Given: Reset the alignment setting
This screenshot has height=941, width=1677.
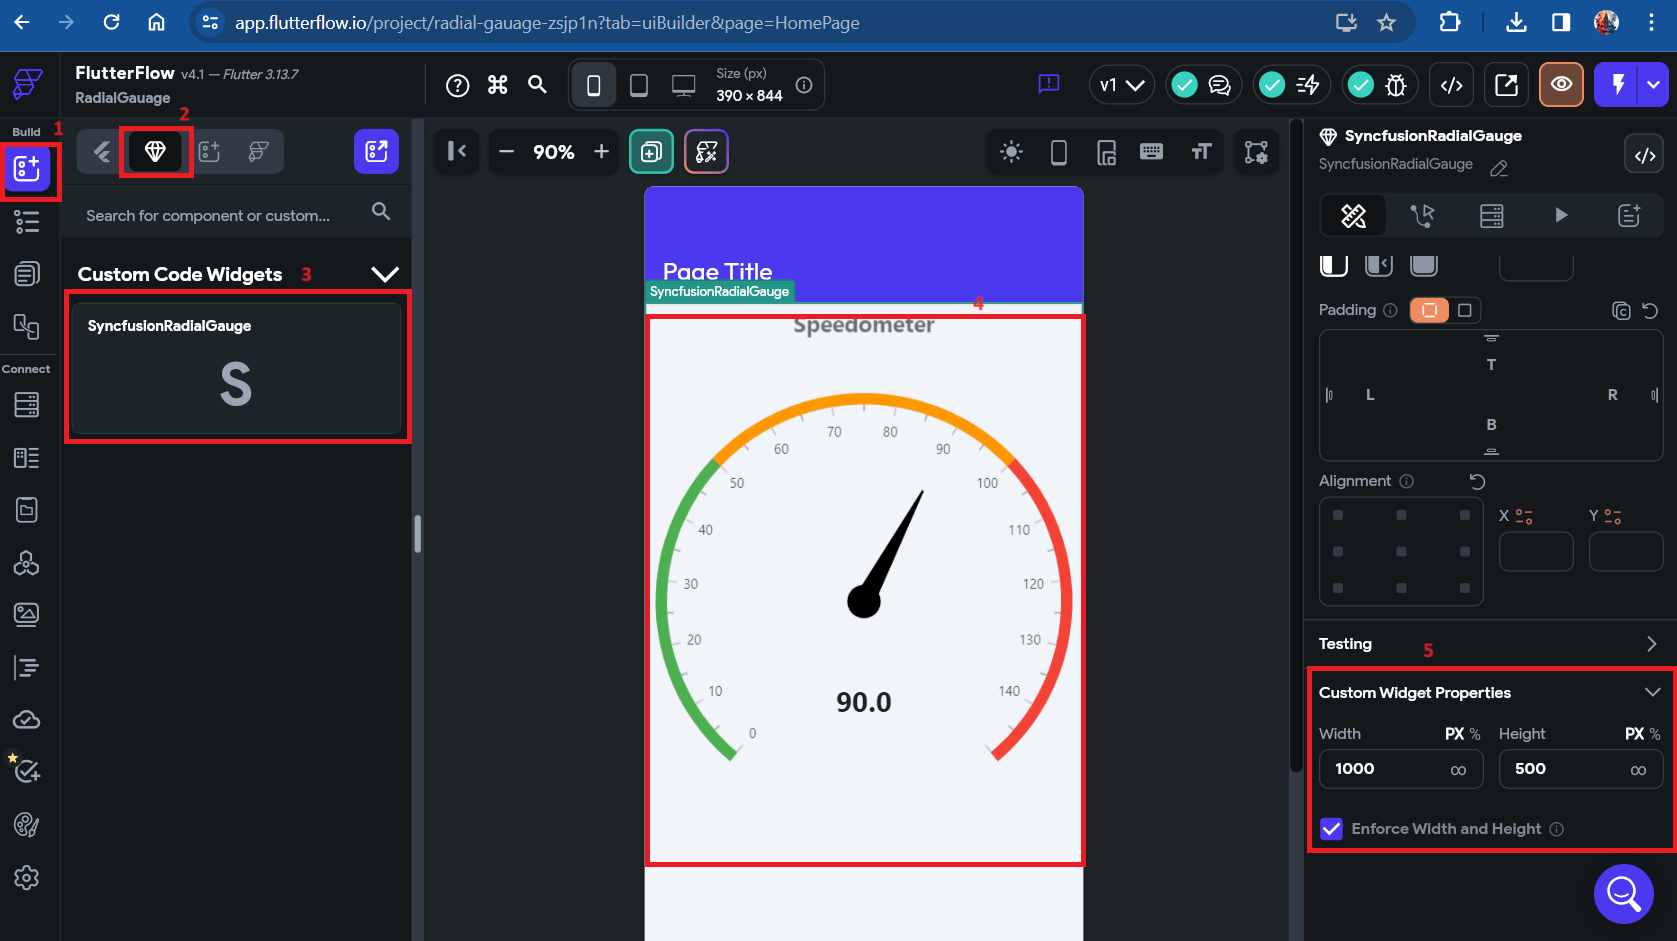Looking at the screenshot, I should click(x=1477, y=481).
